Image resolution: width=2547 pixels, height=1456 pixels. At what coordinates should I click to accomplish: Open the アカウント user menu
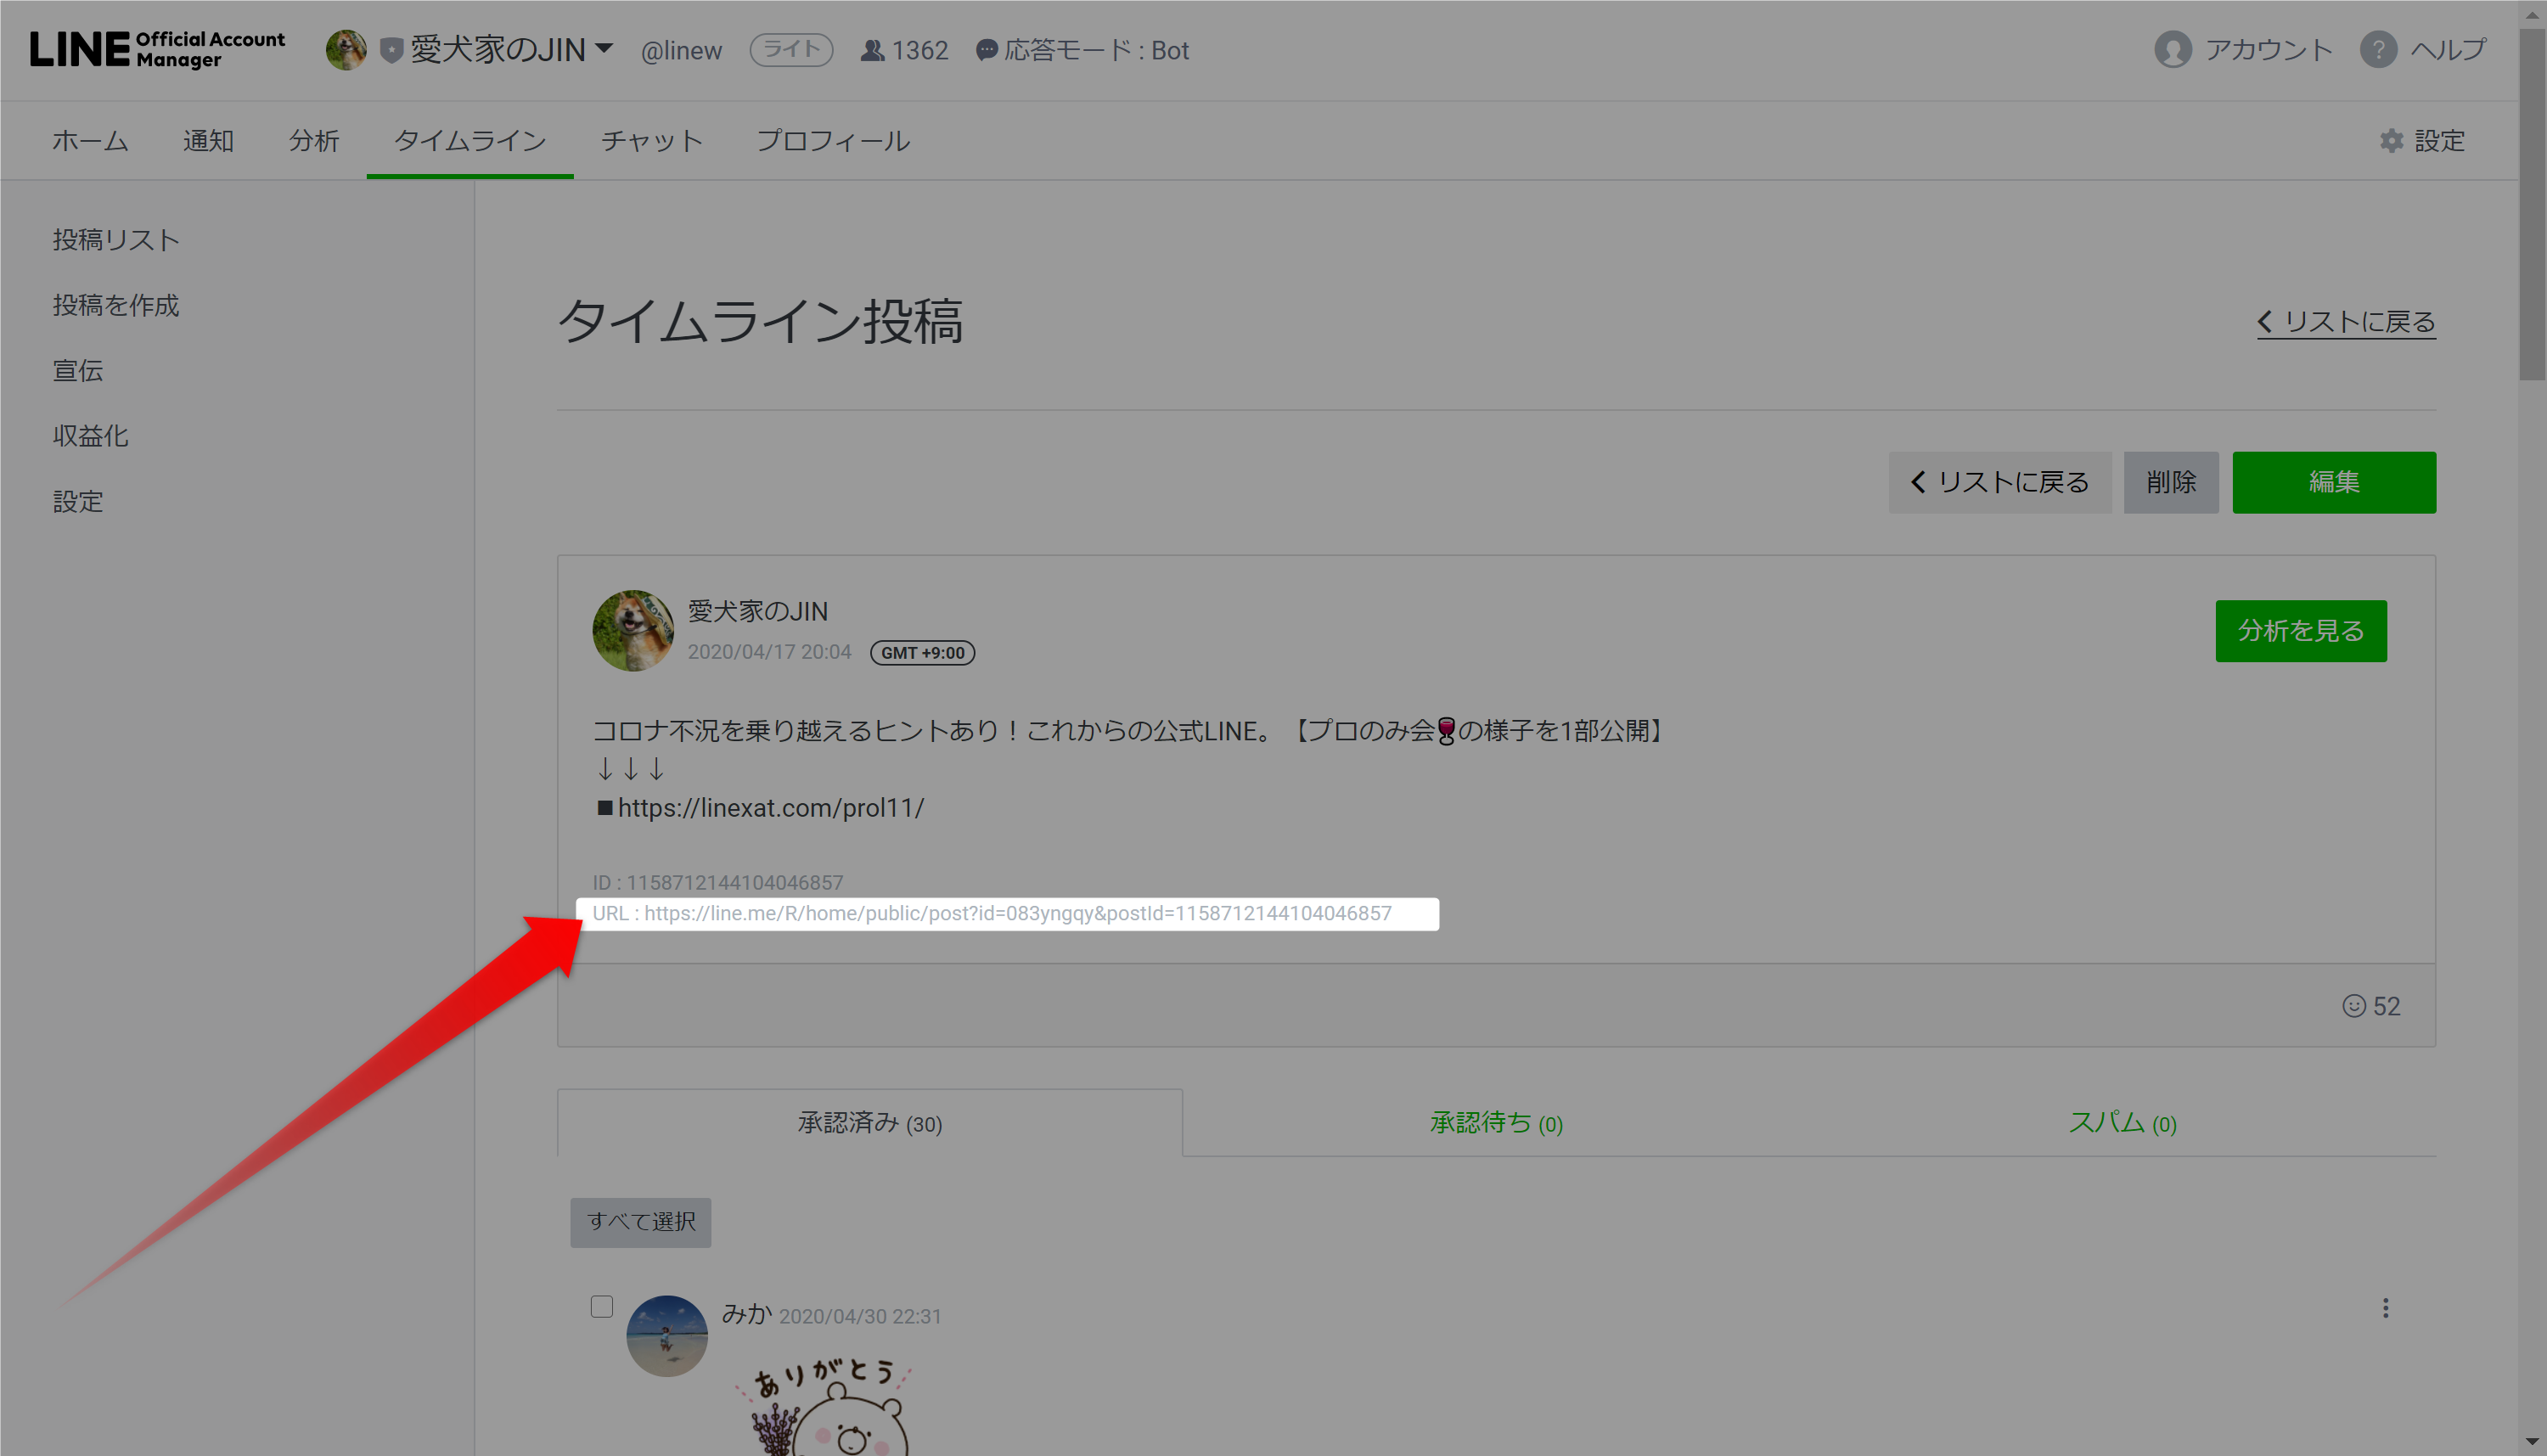[2243, 49]
